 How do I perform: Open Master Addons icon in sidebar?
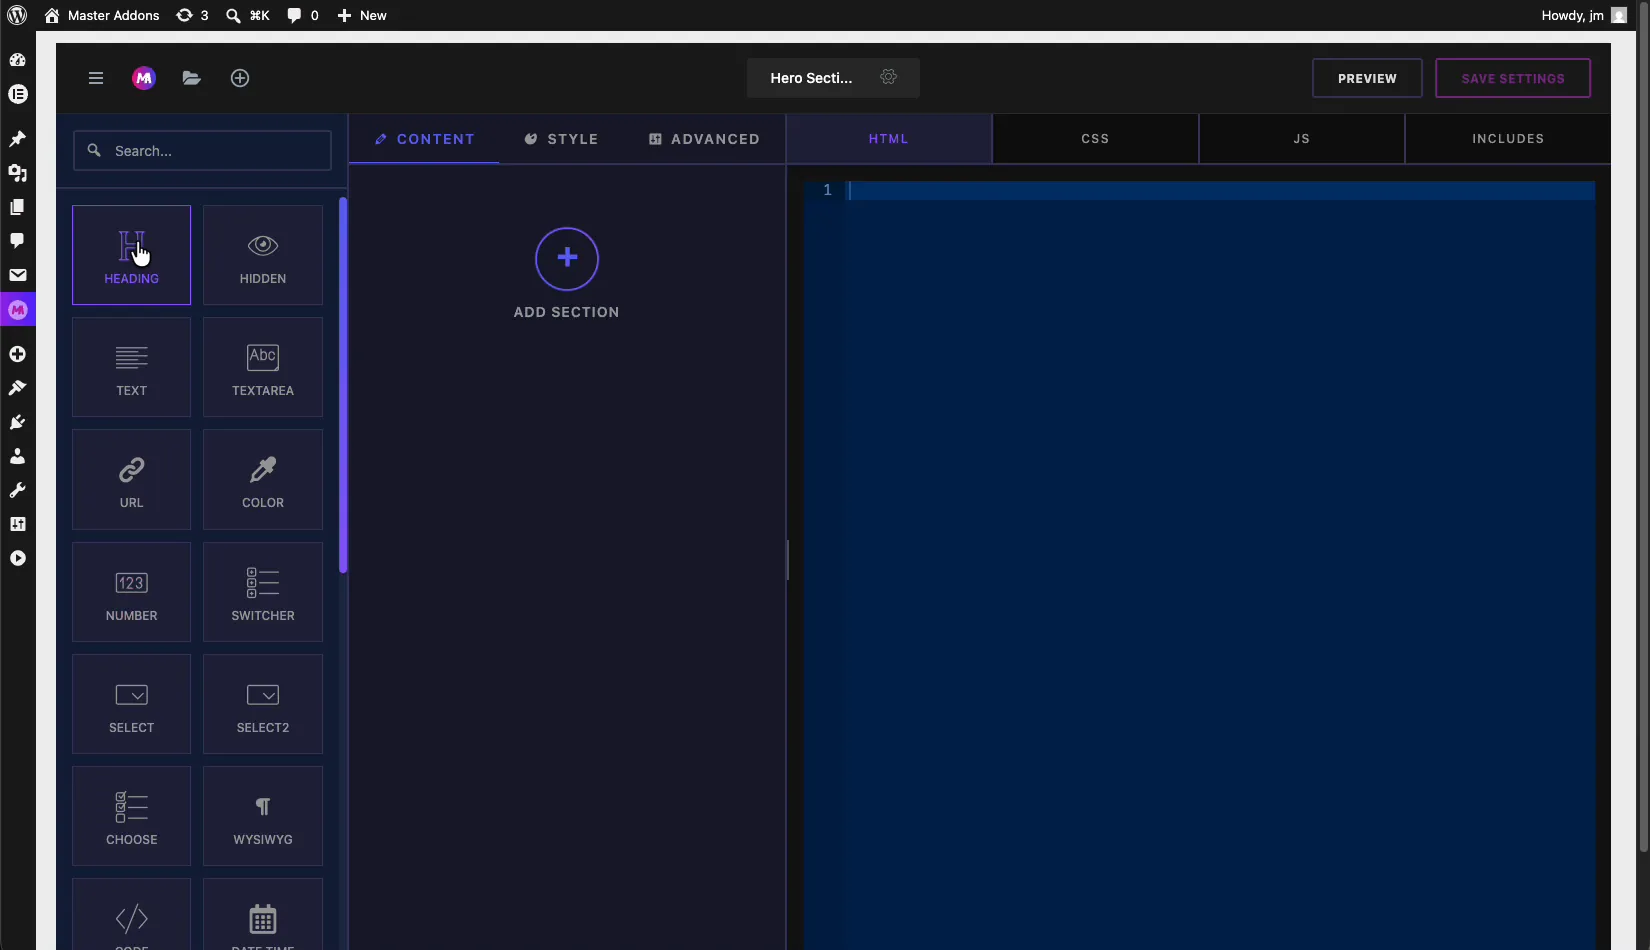pyautogui.click(x=17, y=310)
